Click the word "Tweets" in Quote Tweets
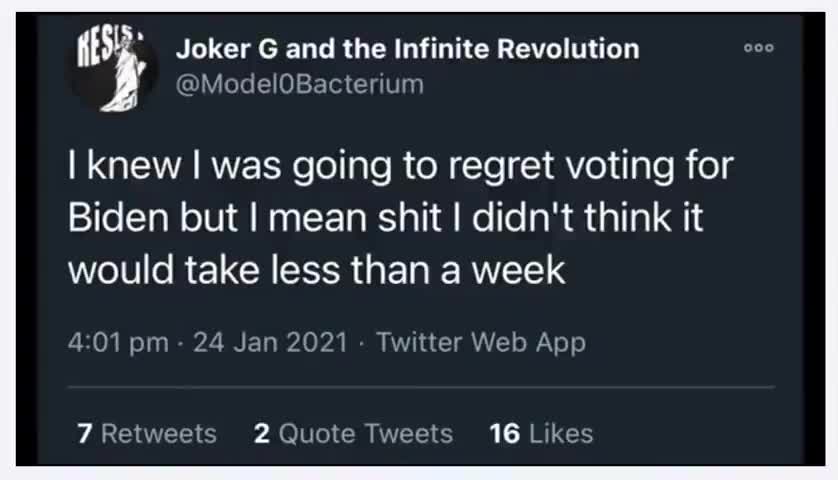This screenshot has height=480, width=838. coord(408,433)
